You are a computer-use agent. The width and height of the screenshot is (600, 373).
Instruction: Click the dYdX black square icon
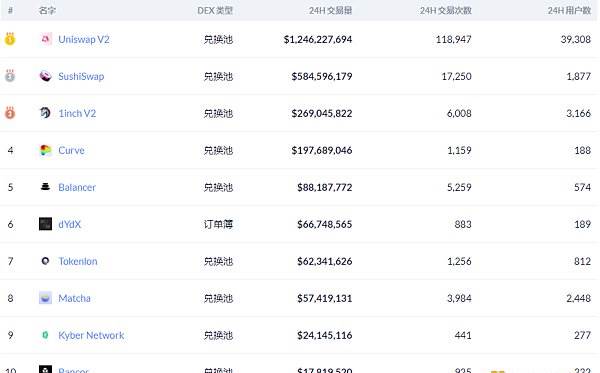(46, 224)
